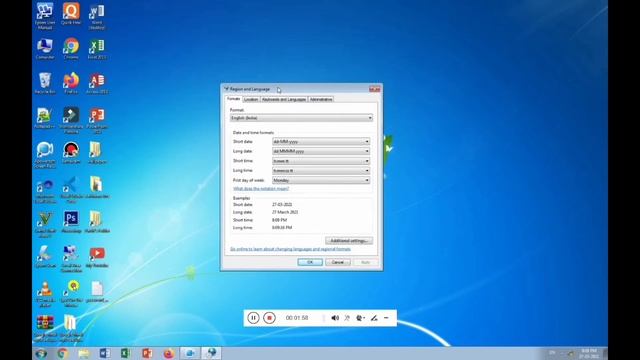The height and width of the screenshot is (360, 640).
Task: Expand the Short date format dropdown
Action: point(321,142)
